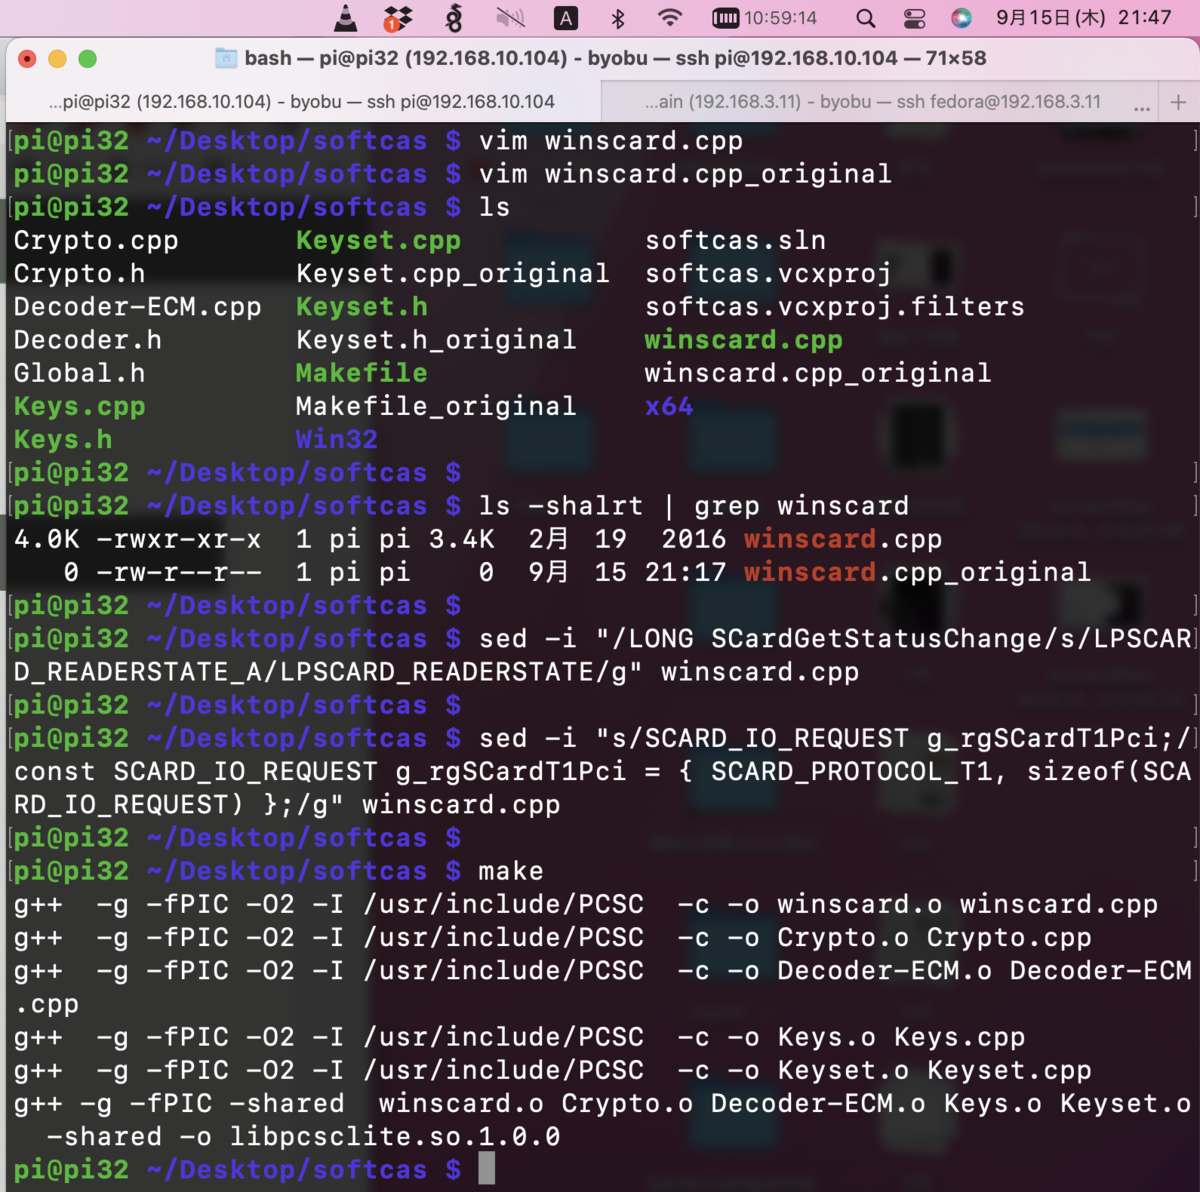
Task: Open Spotlight search from the menu bar
Action: point(865,17)
